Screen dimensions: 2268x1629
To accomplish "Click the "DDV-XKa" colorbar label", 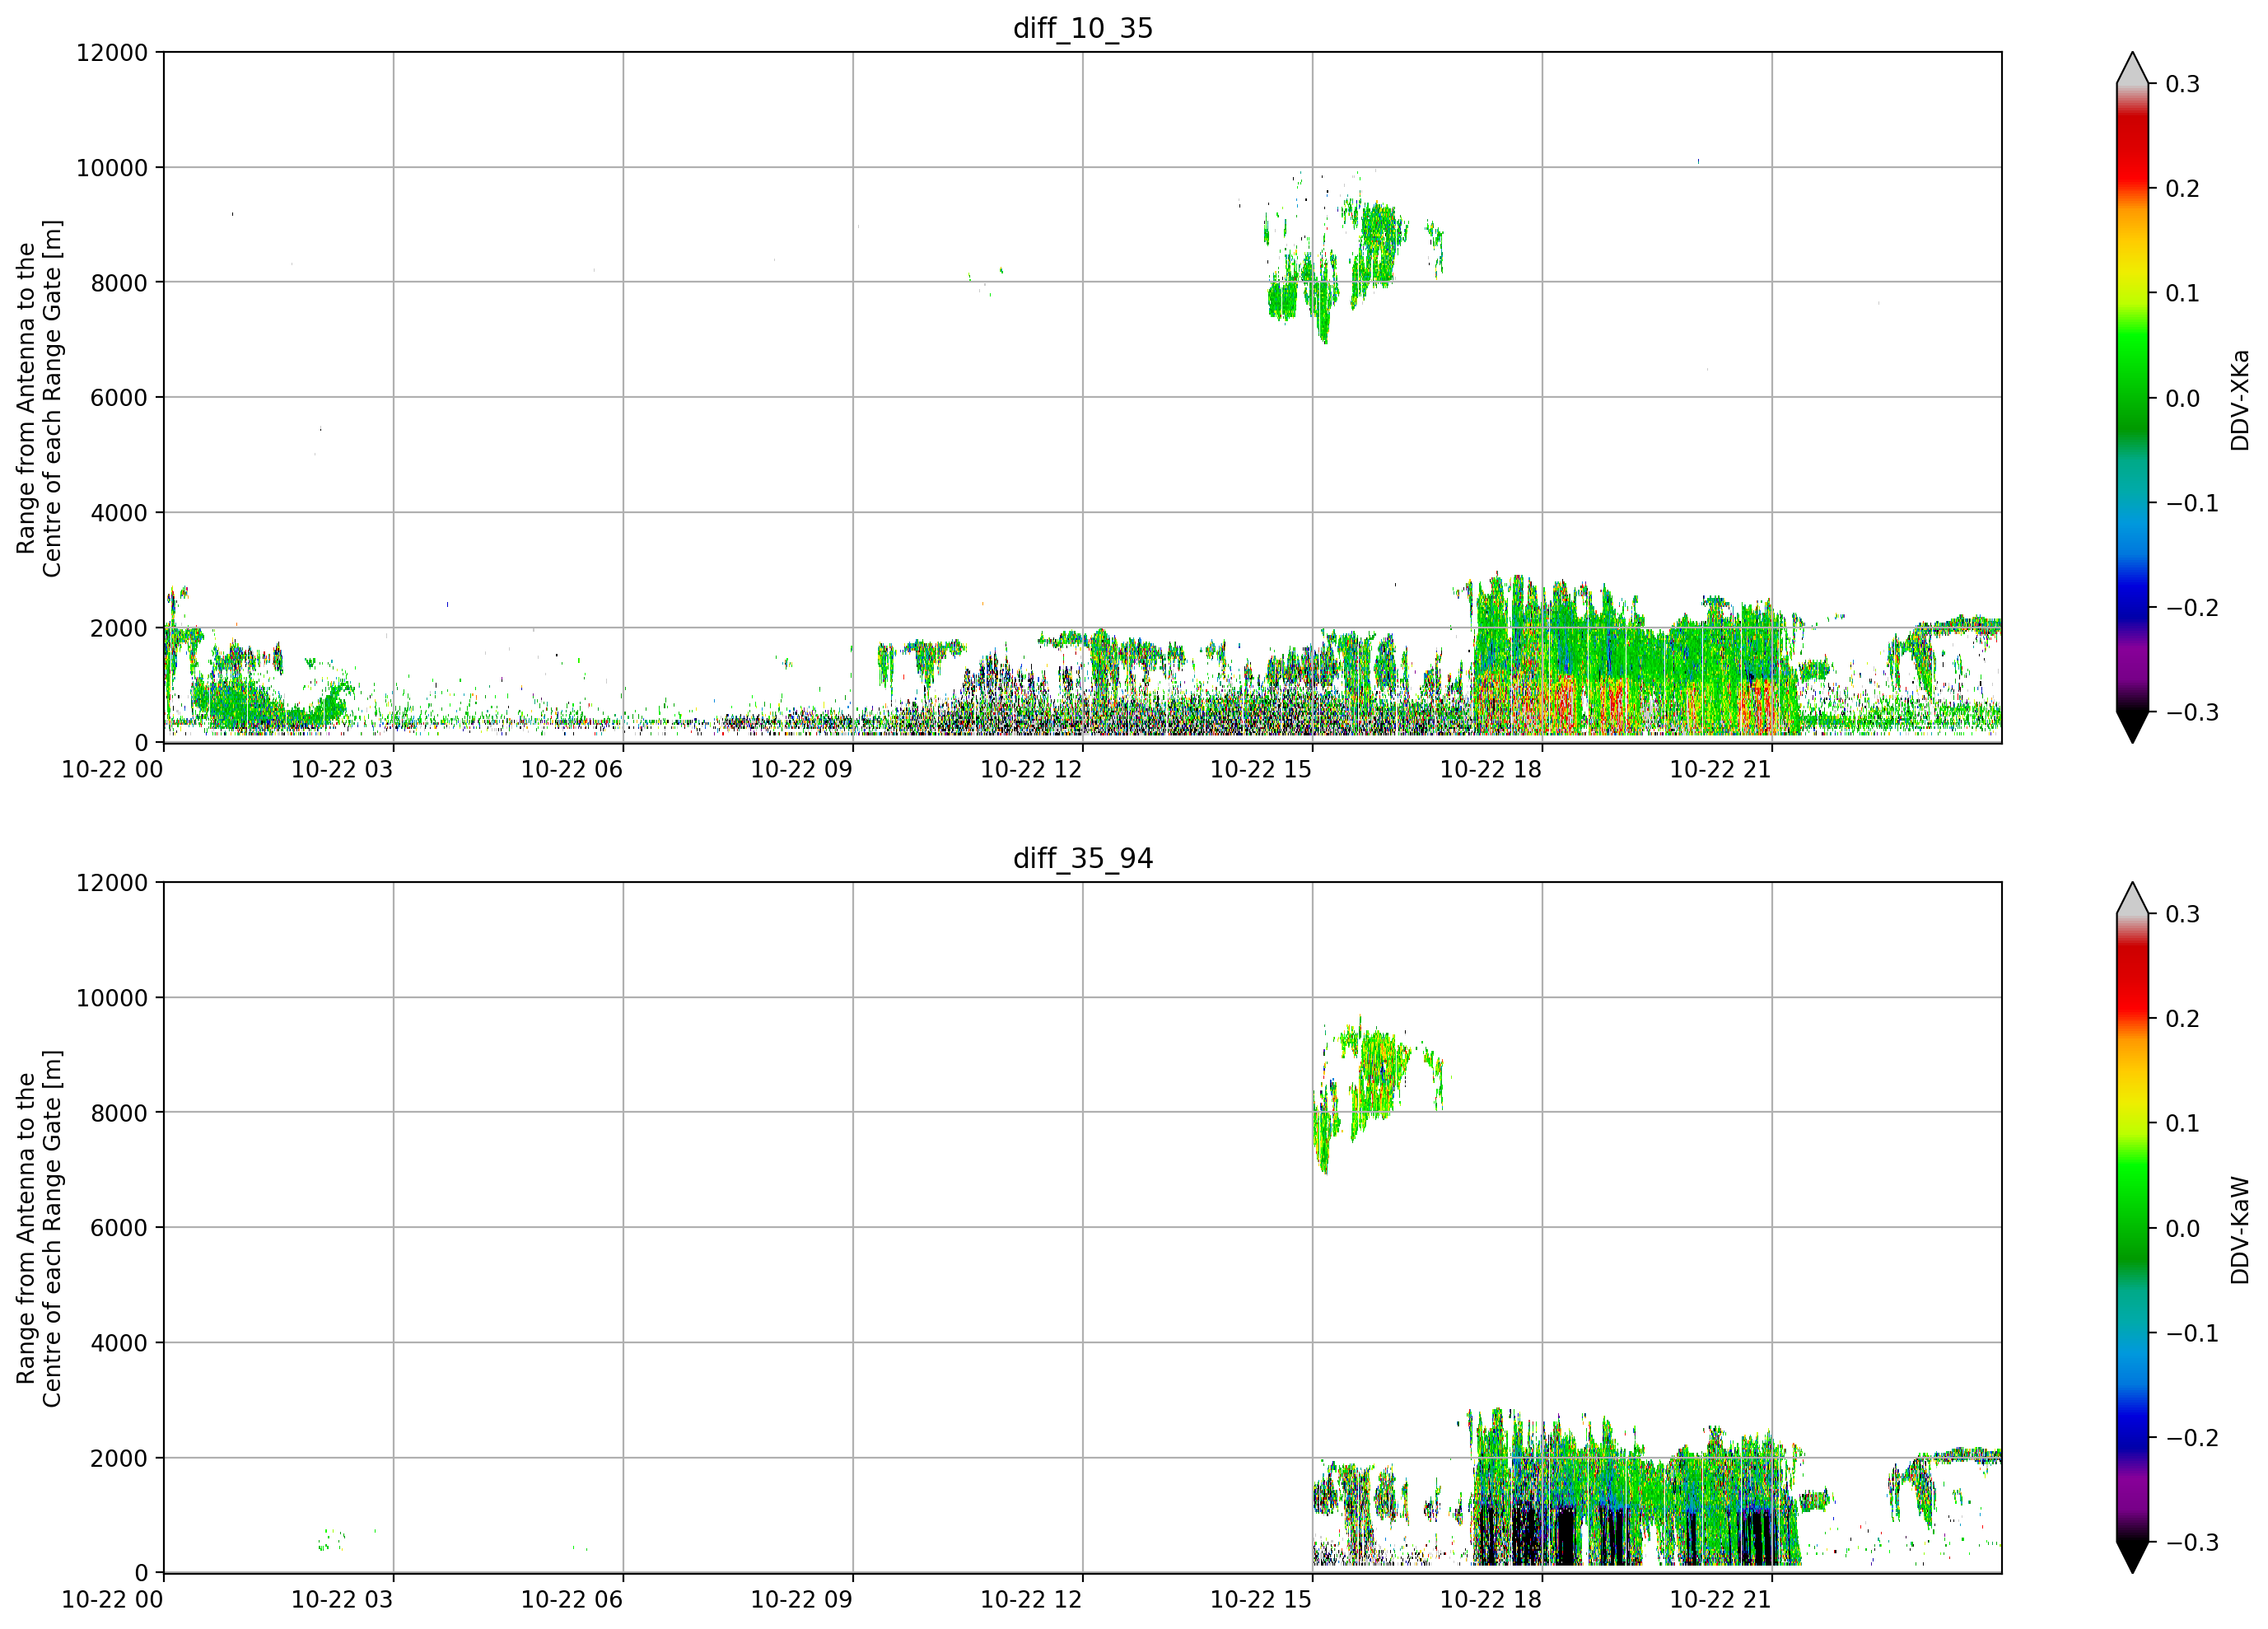I will tap(2240, 400).
